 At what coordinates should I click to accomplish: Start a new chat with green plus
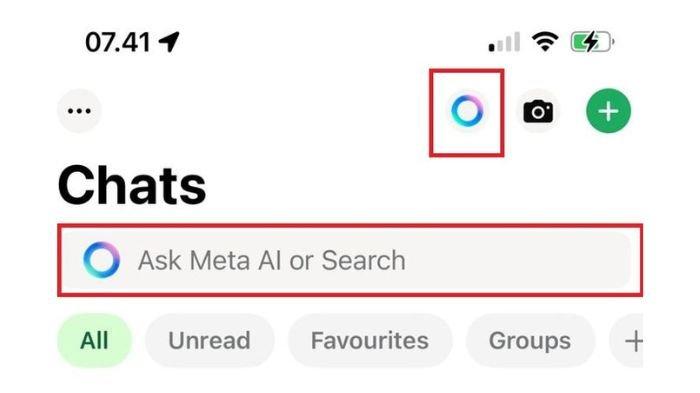click(x=608, y=111)
